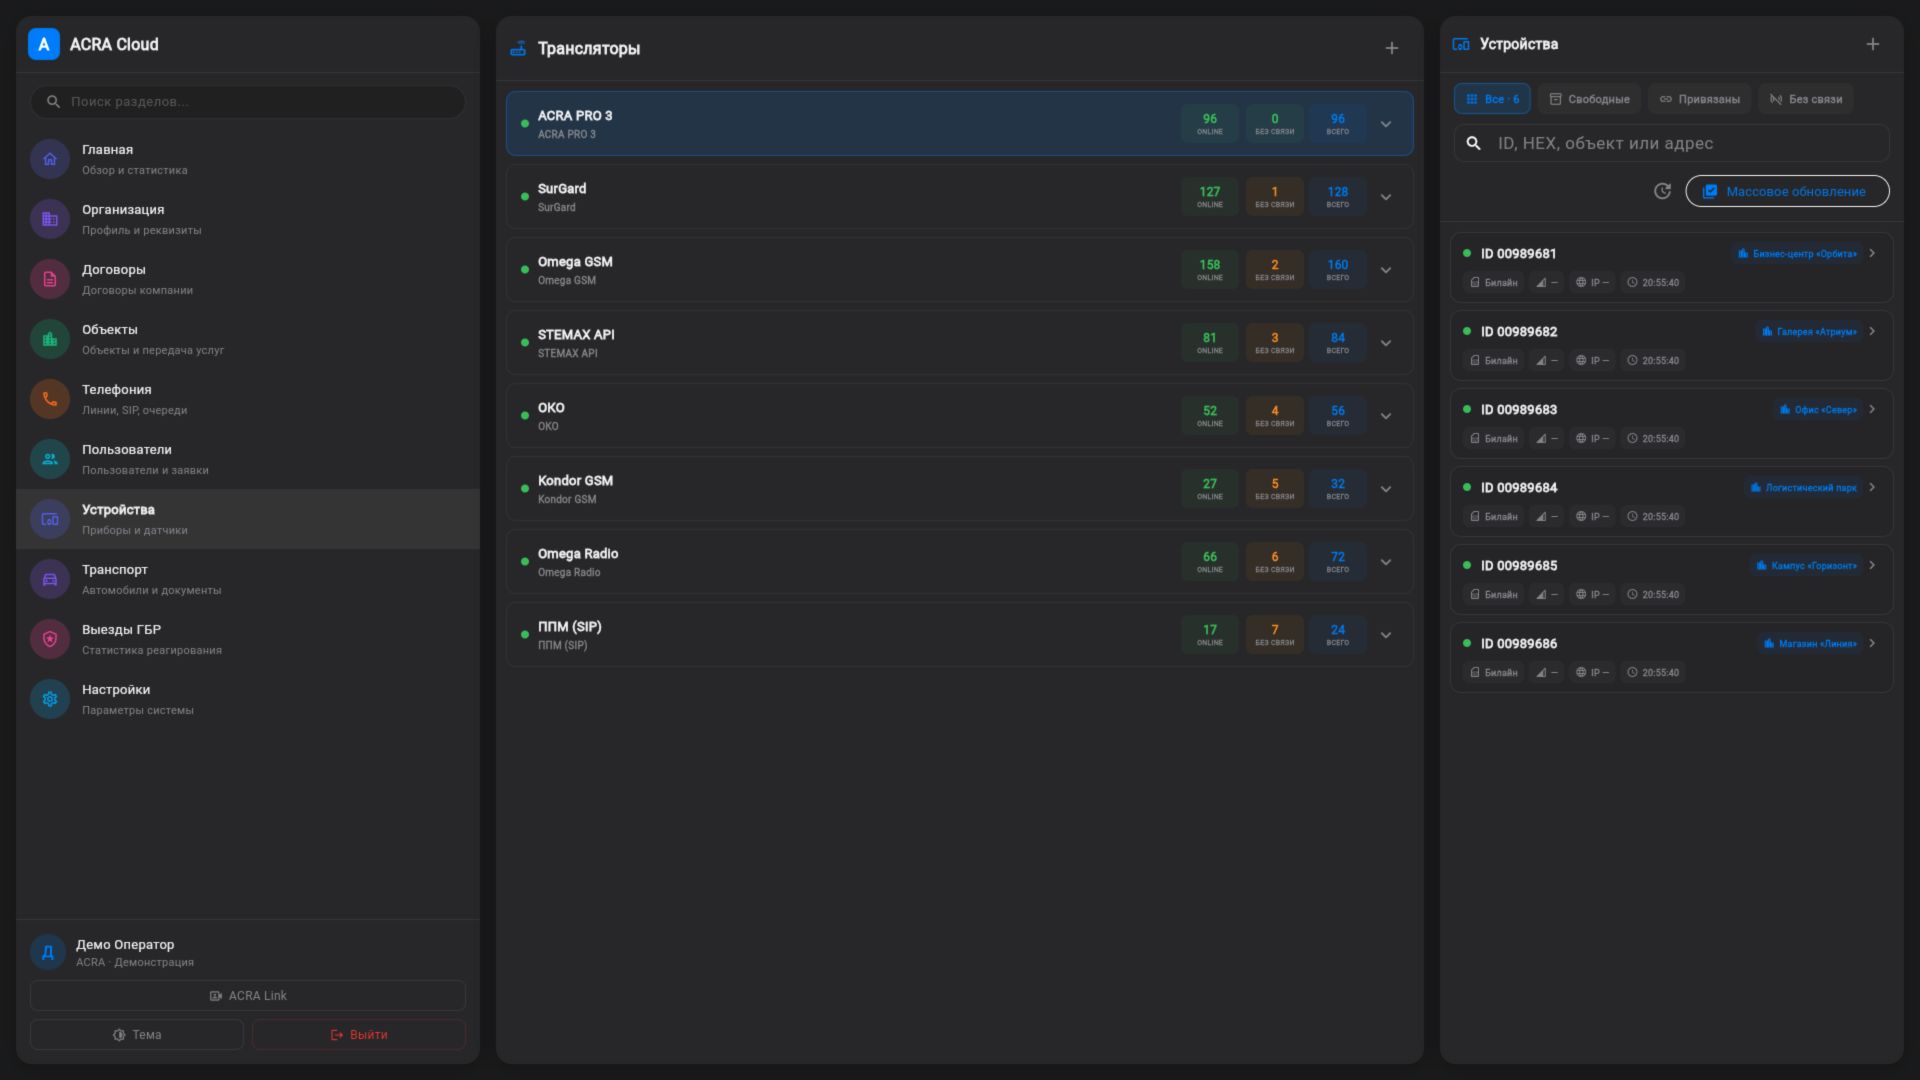This screenshot has height=1080, width=1920.
Task: Click the magnifier icon in the device search
Action: 1473,143
